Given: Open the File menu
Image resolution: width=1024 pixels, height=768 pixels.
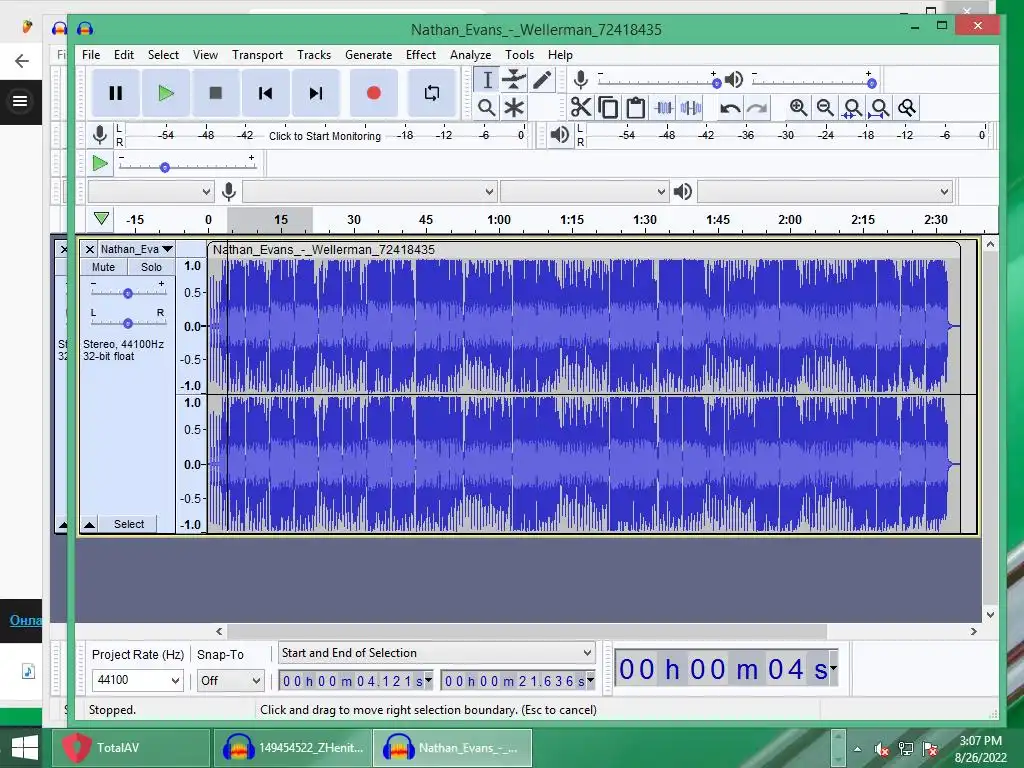Looking at the screenshot, I should [x=91, y=55].
